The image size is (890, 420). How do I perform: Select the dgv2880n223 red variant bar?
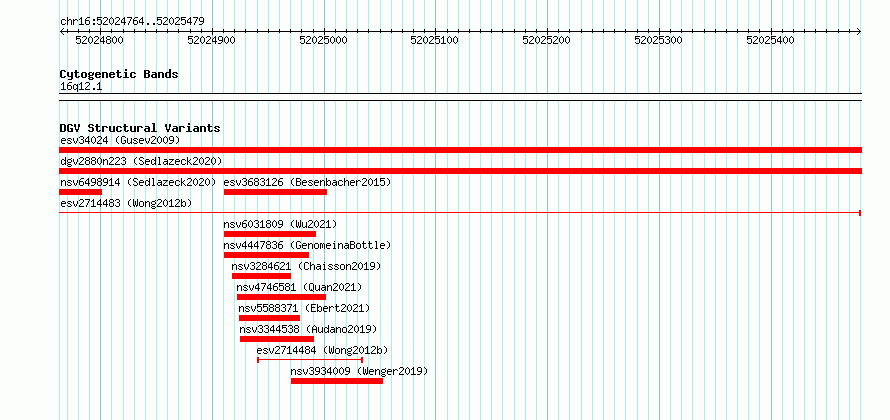point(460,171)
